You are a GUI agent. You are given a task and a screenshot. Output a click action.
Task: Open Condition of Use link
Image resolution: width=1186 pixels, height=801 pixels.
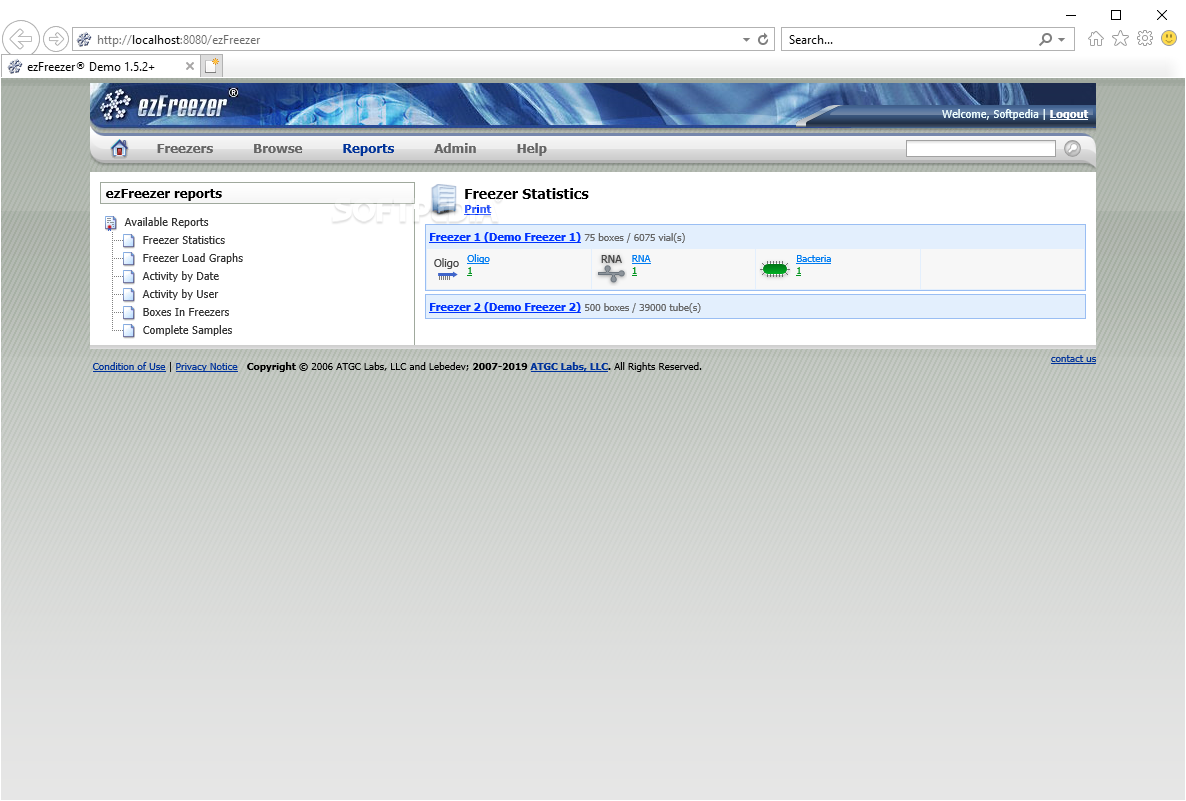[x=129, y=367]
